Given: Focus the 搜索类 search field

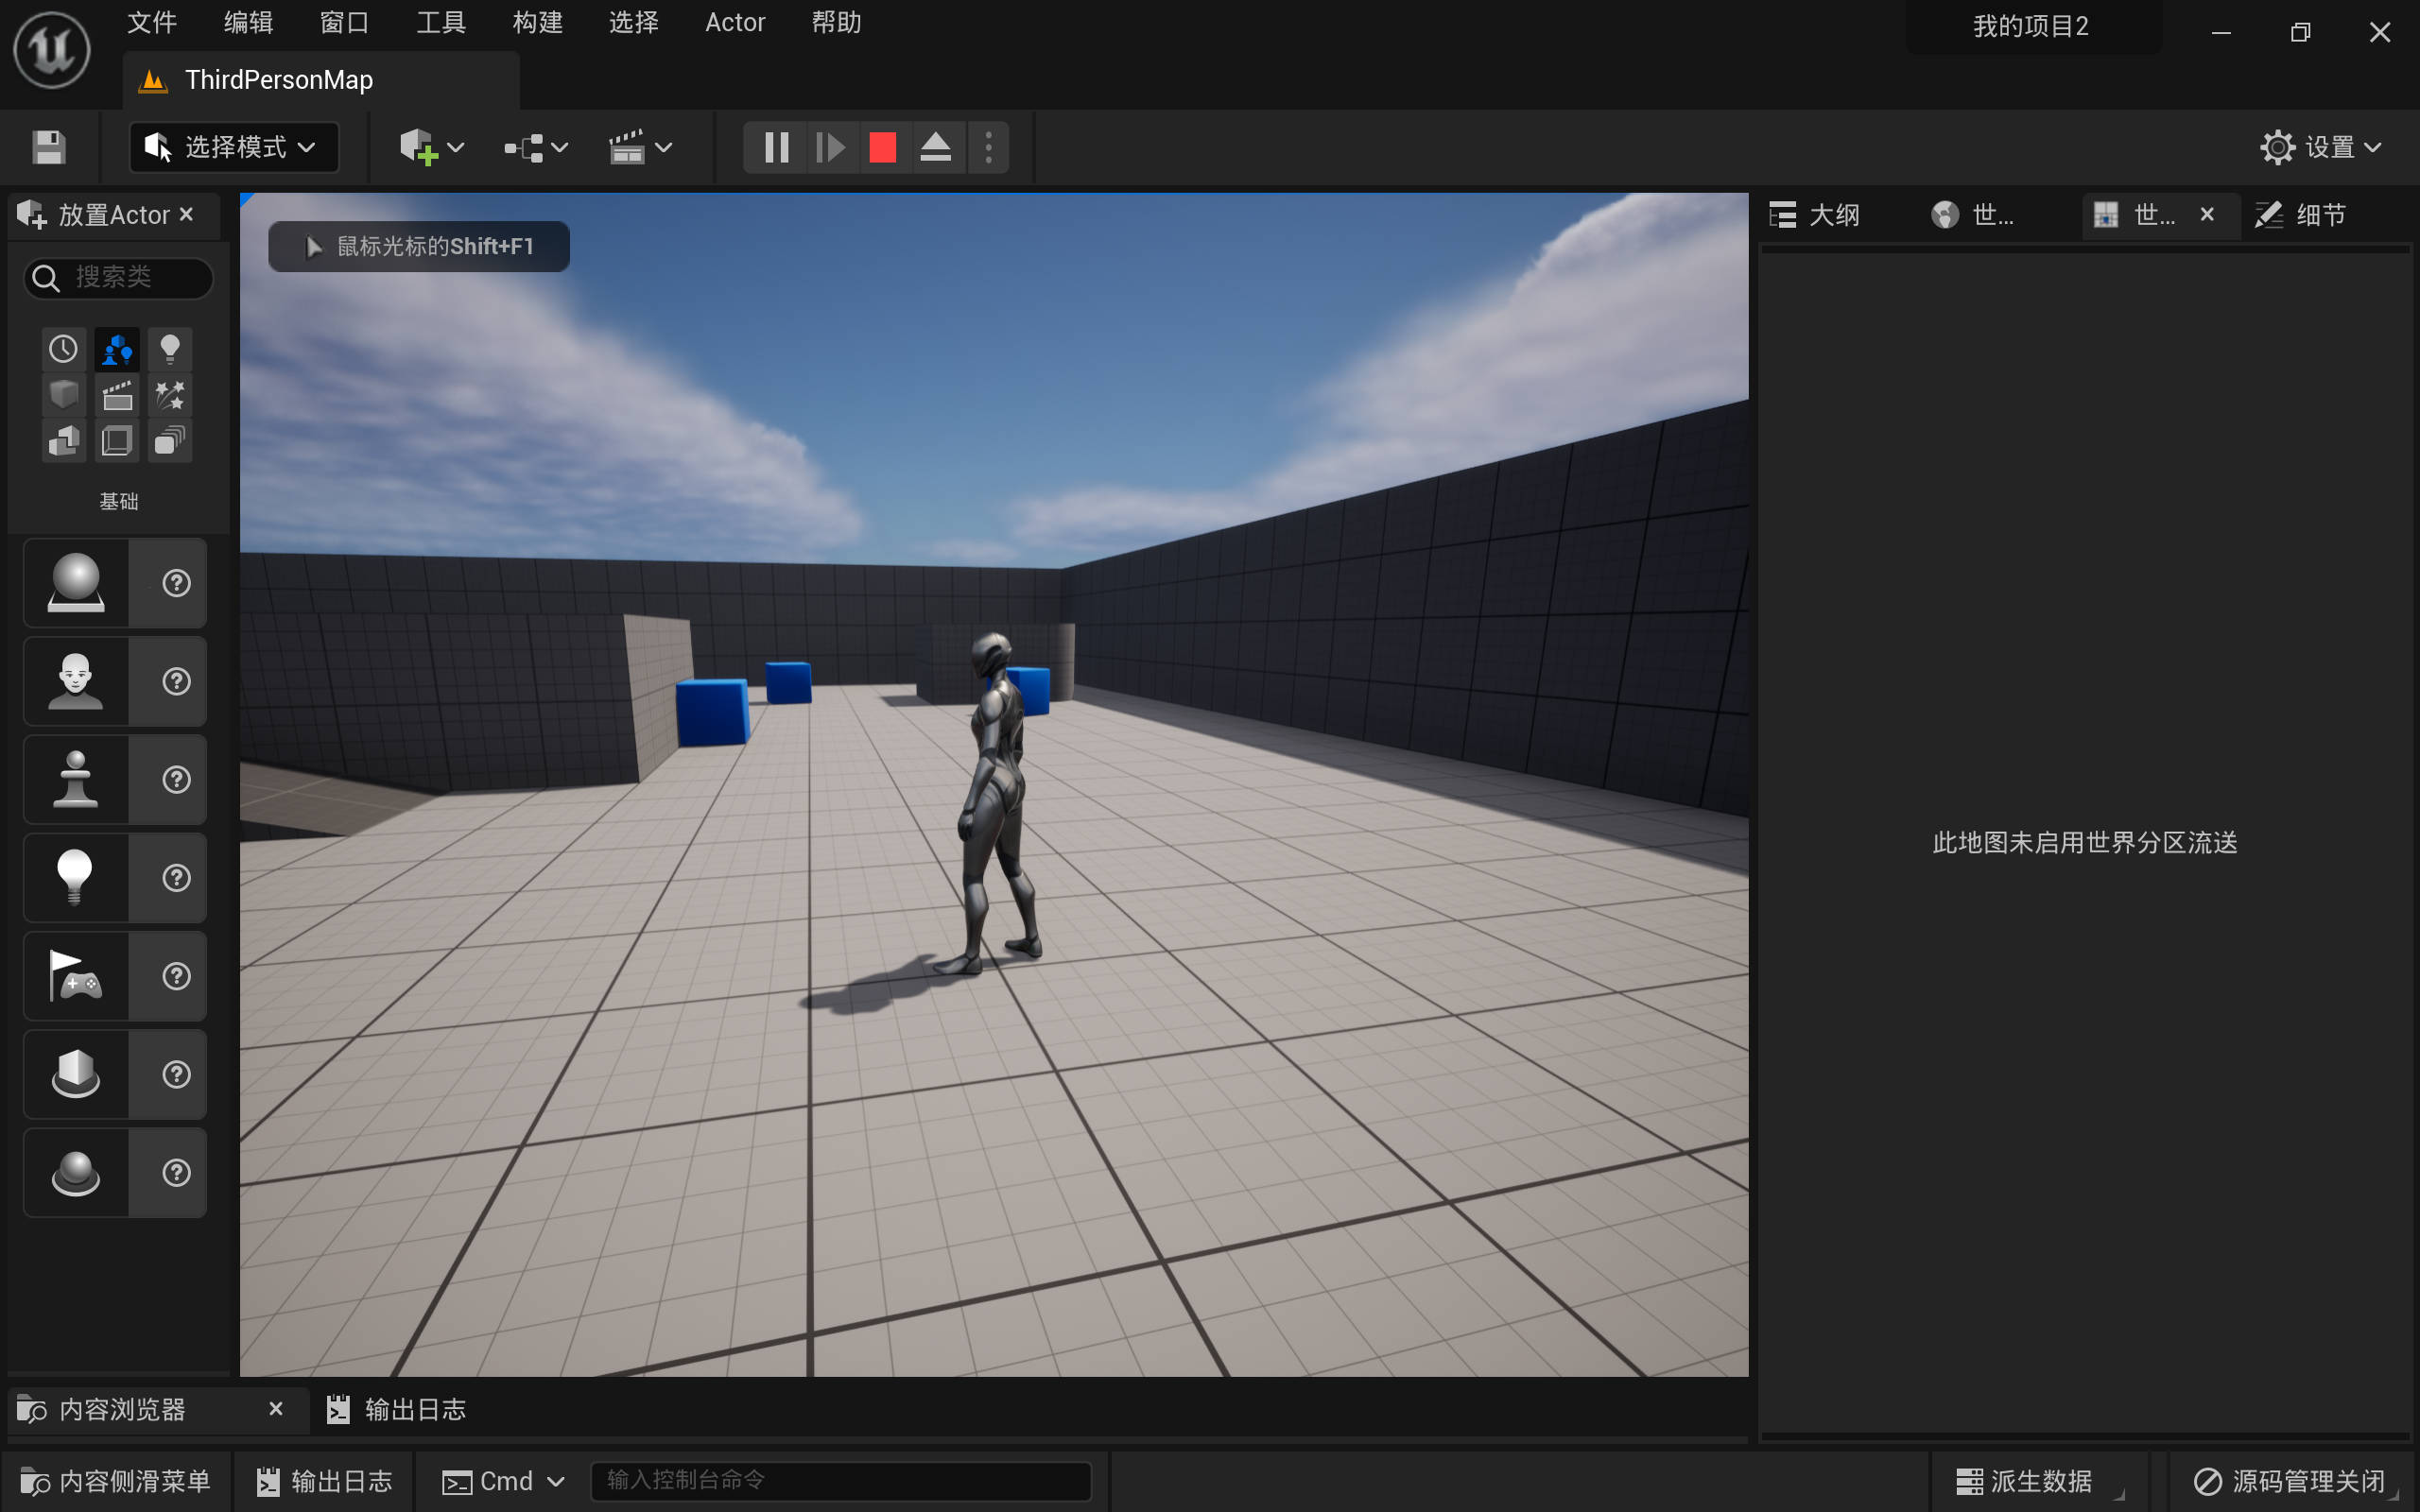Looking at the screenshot, I should point(118,277).
